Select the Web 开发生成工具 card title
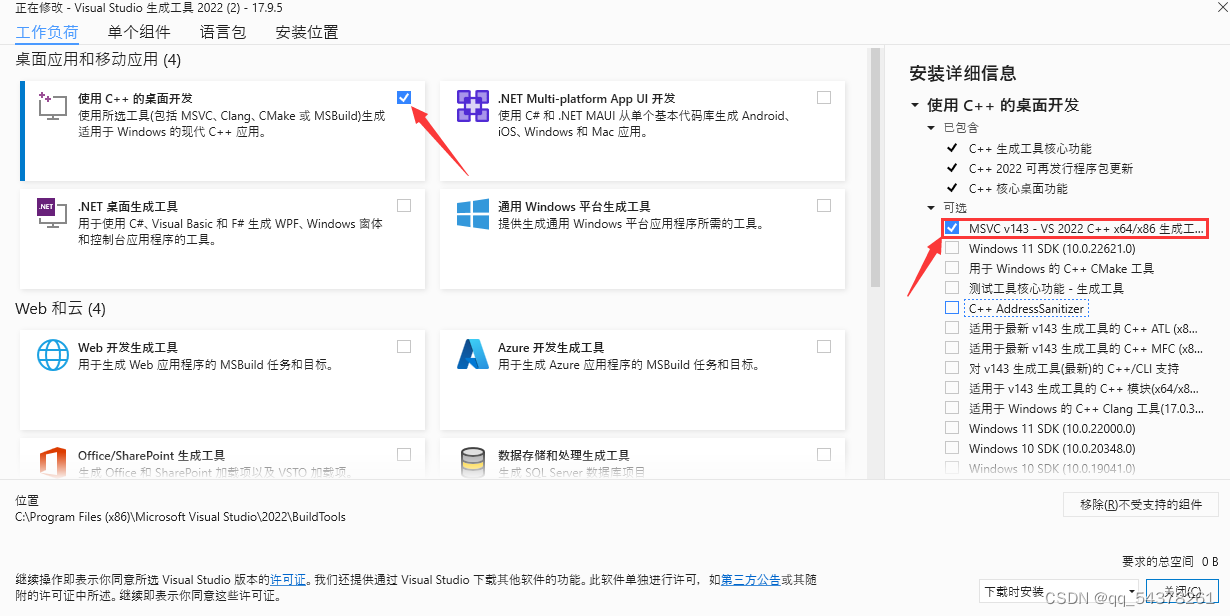 click(128, 348)
